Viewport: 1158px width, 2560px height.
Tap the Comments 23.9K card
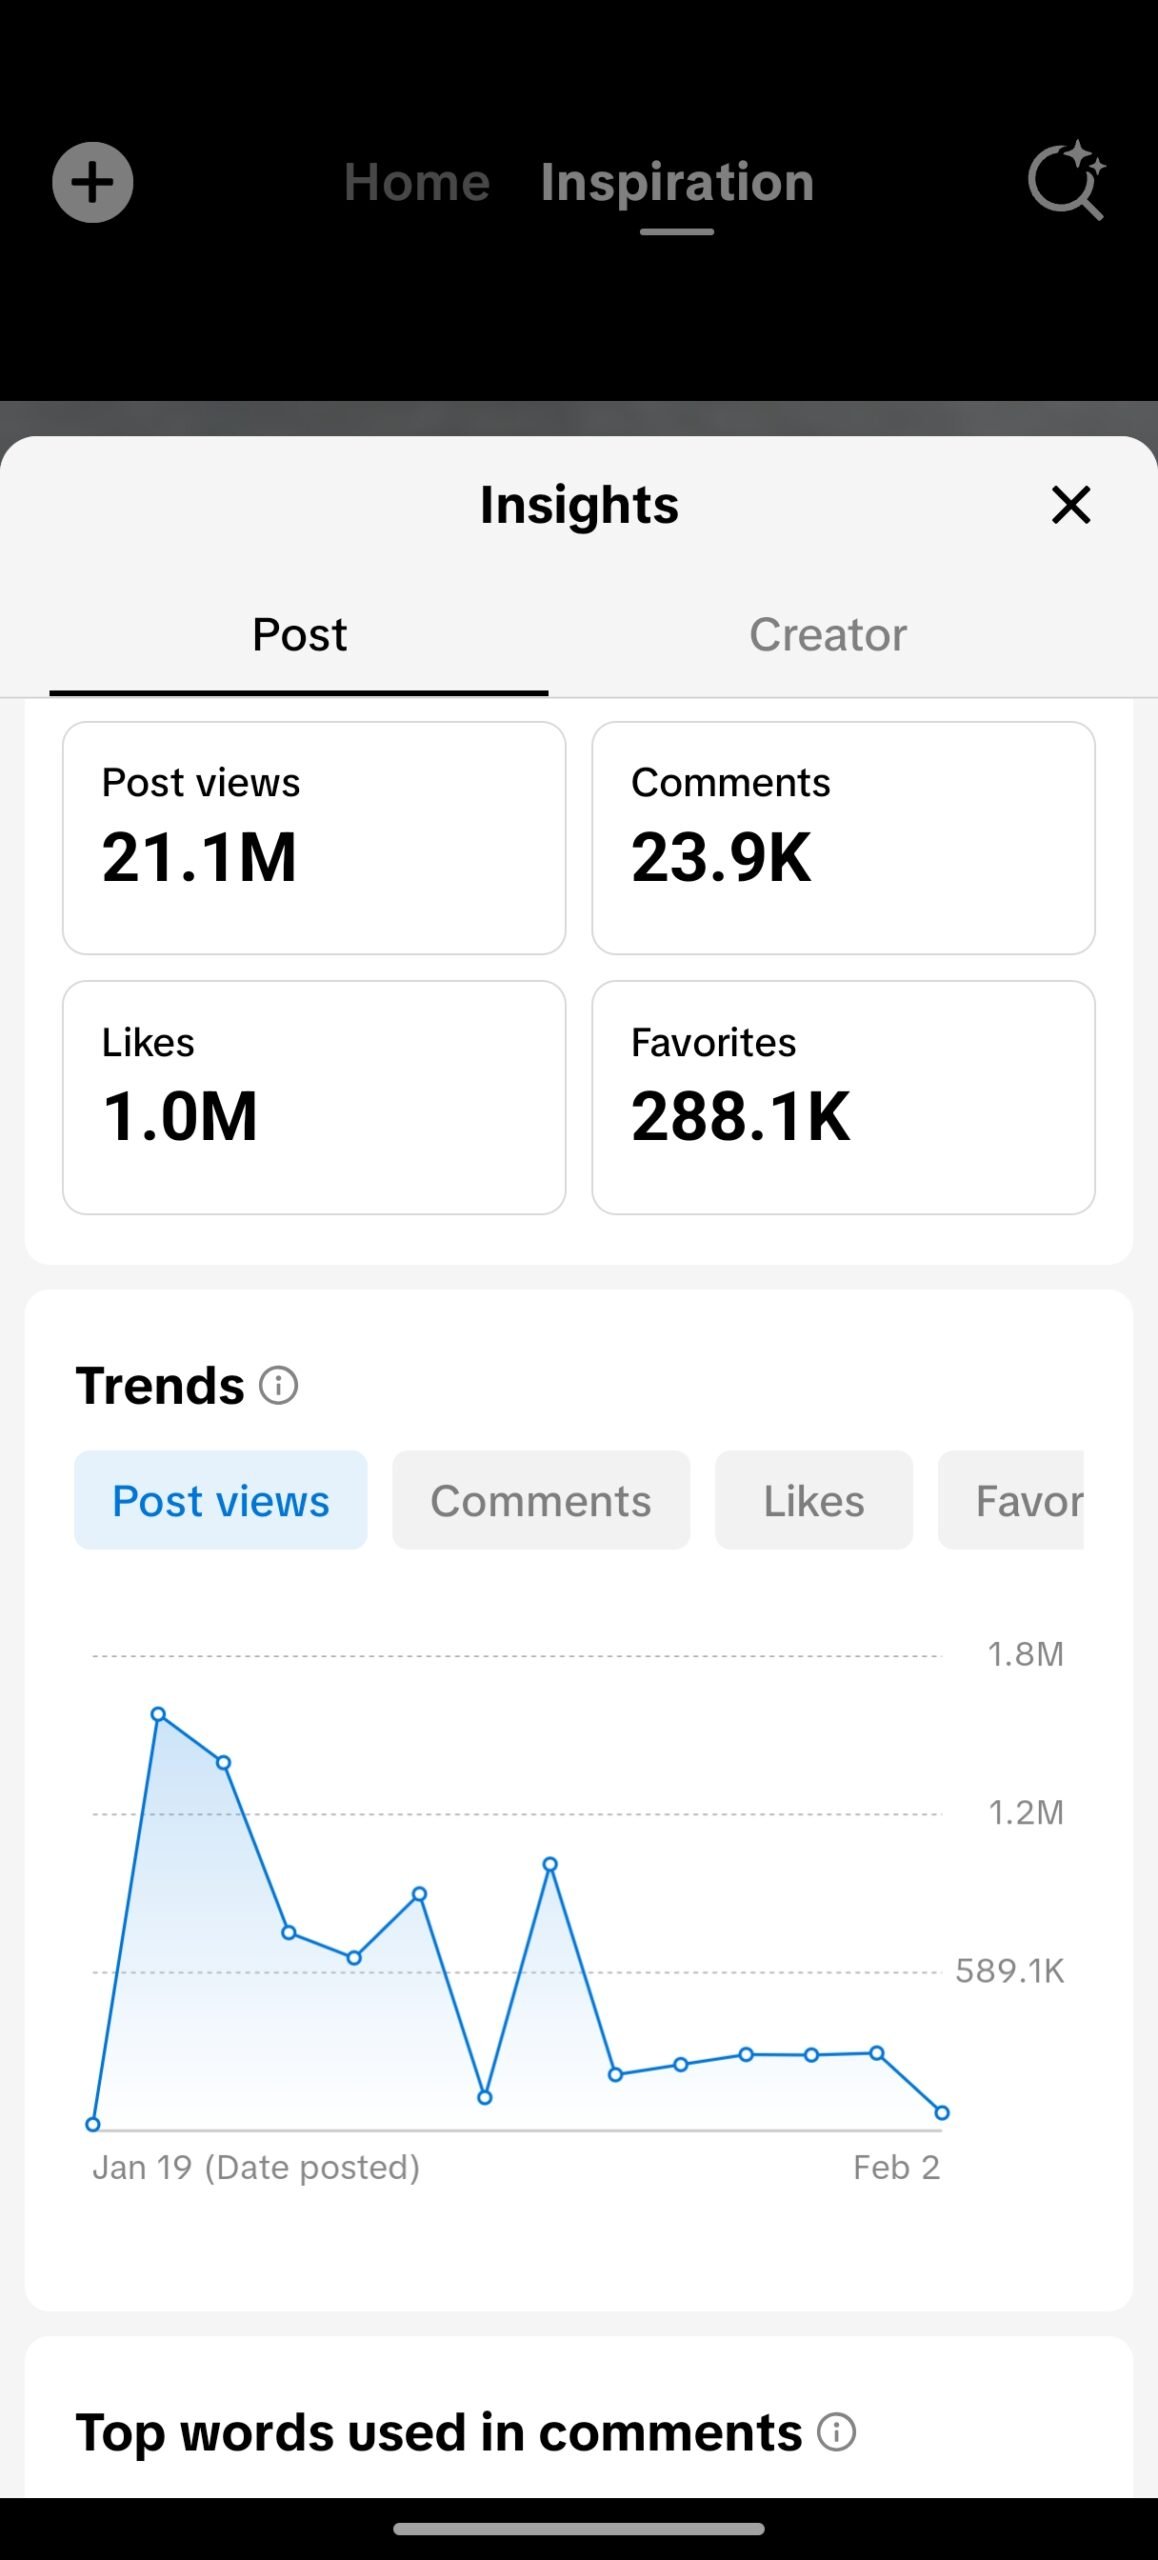coord(843,838)
